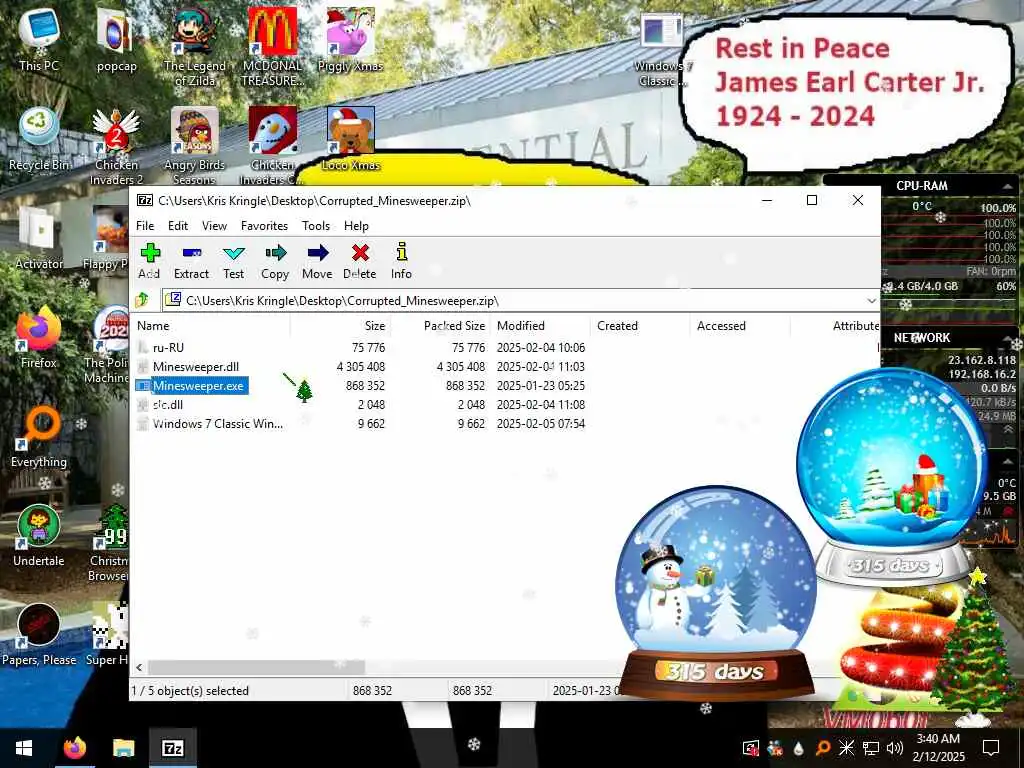Open the Papers, Please shortcut
This screenshot has width=1024, height=768.
point(39,635)
